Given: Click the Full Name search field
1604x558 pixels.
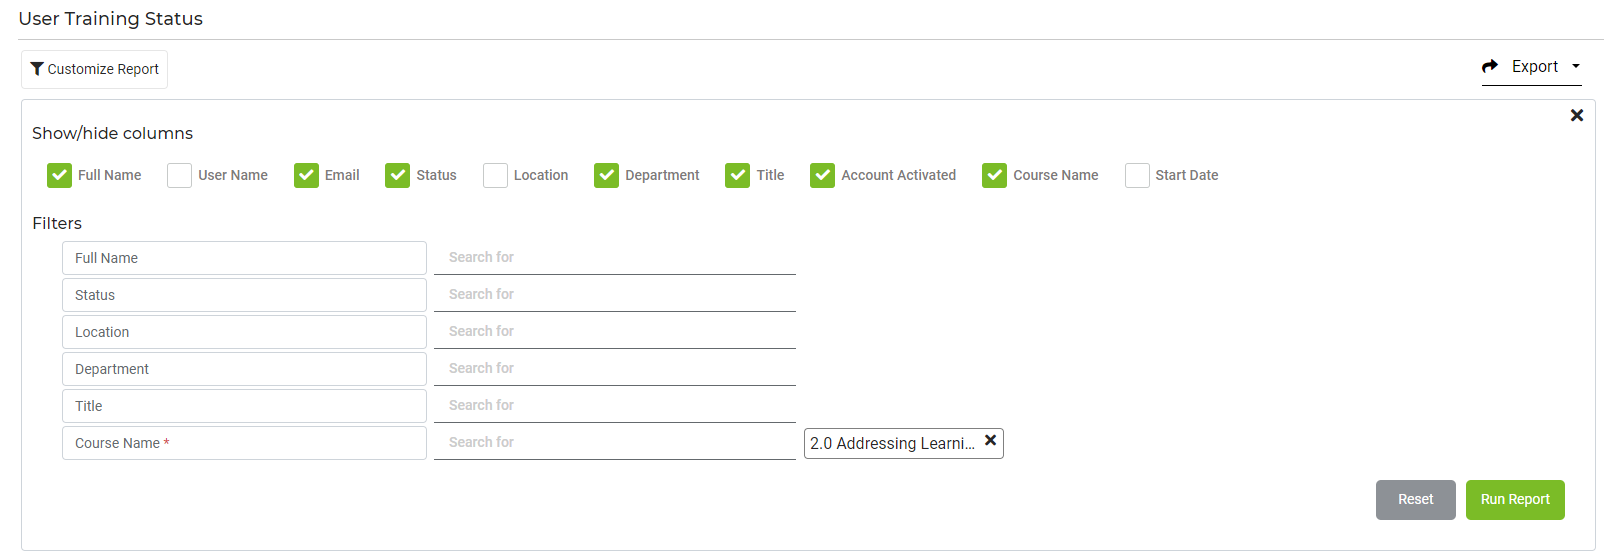Looking at the screenshot, I should pyautogui.click(x=614, y=258).
